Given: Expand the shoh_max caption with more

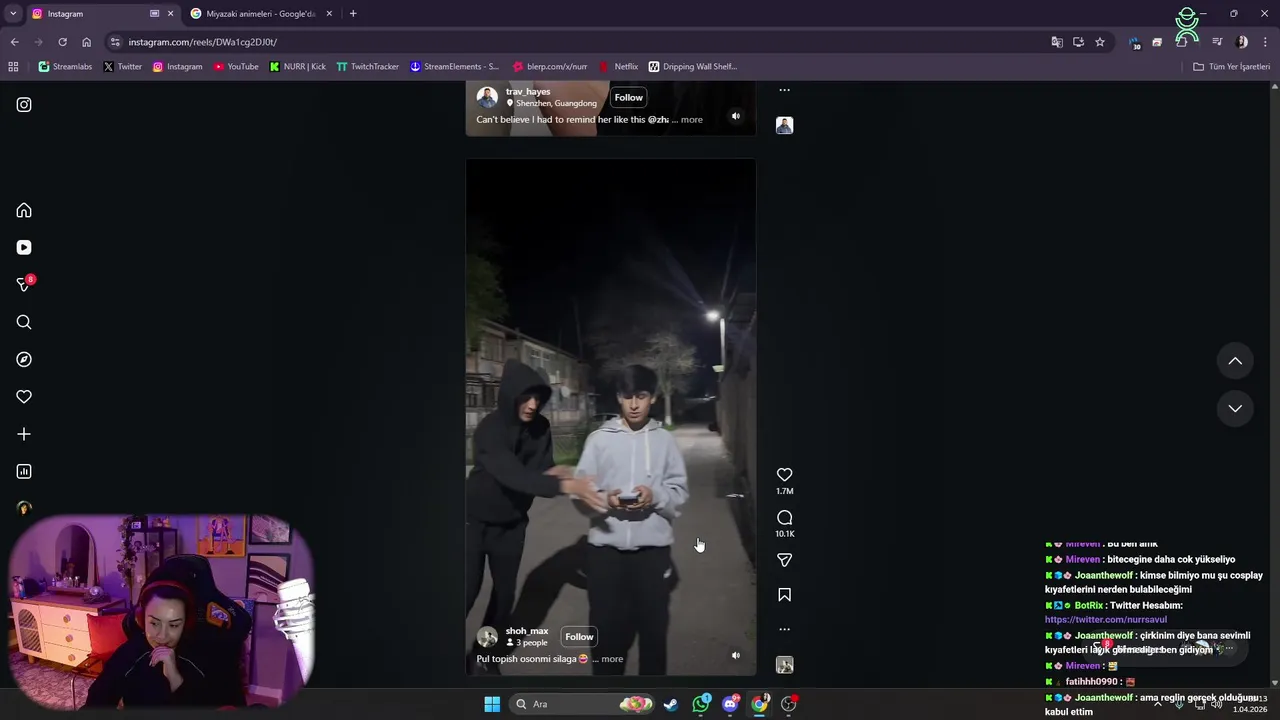Looking at the screenshot, I should click(x=612, y=659).
